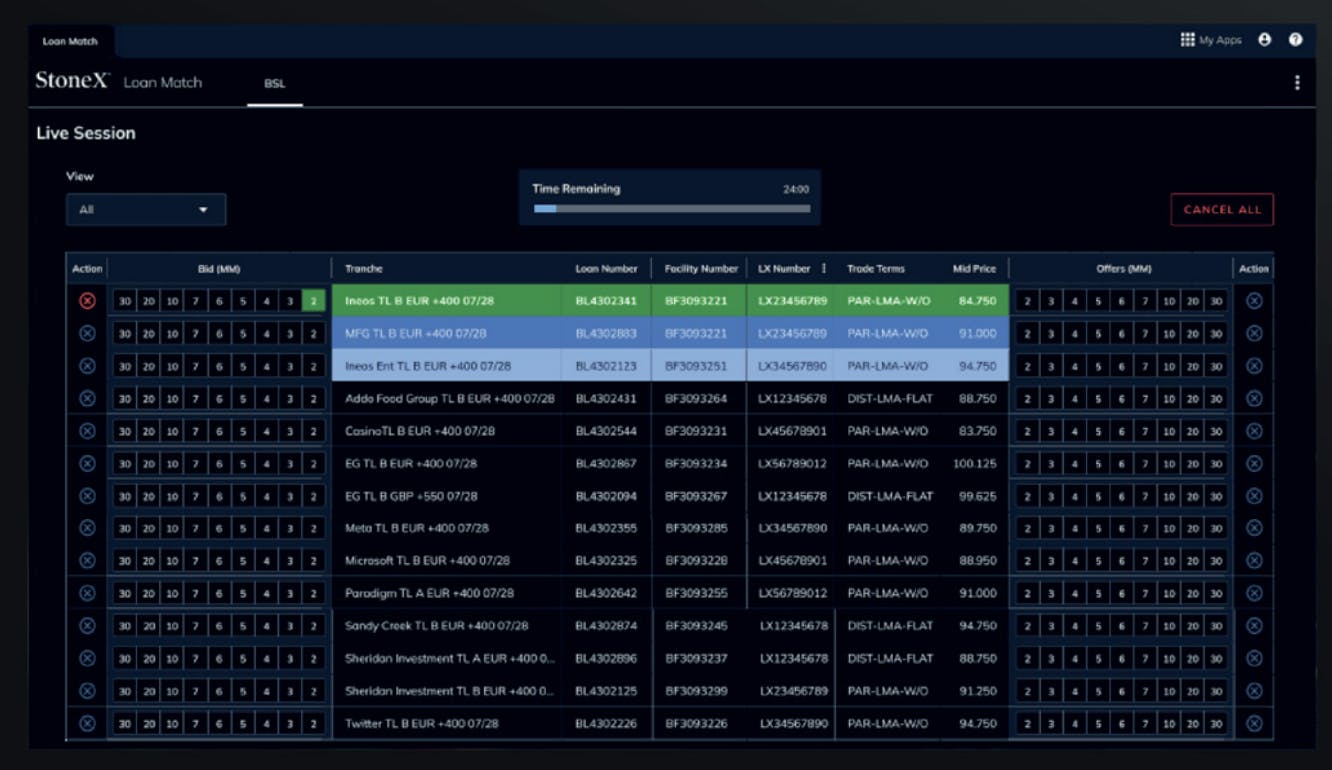Open LX Number column options menu icon

(x=824, y=268)
